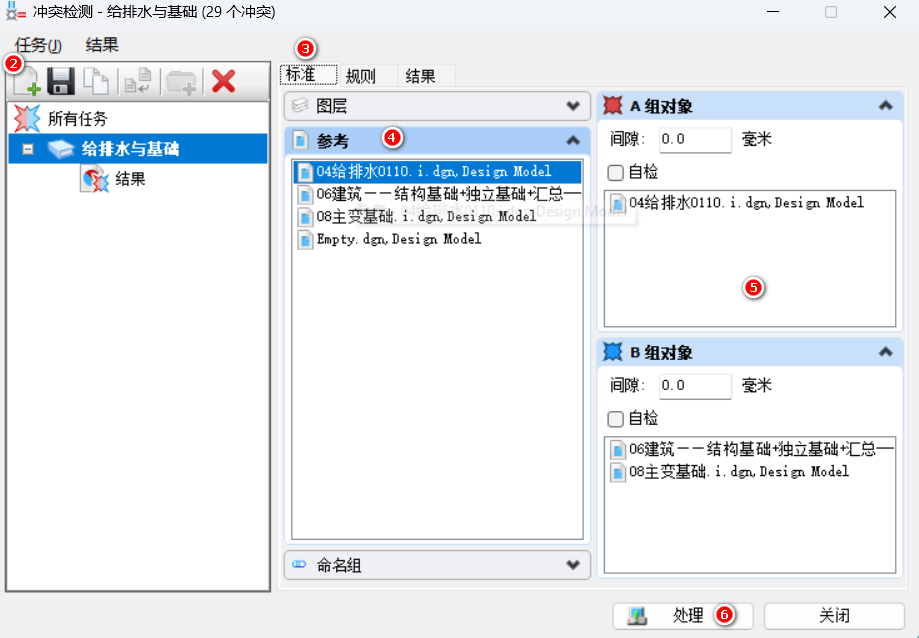Click the blue icon beside 给排水与基础
919x638 pixels.
pyautogui.click(x=60, y=149)
